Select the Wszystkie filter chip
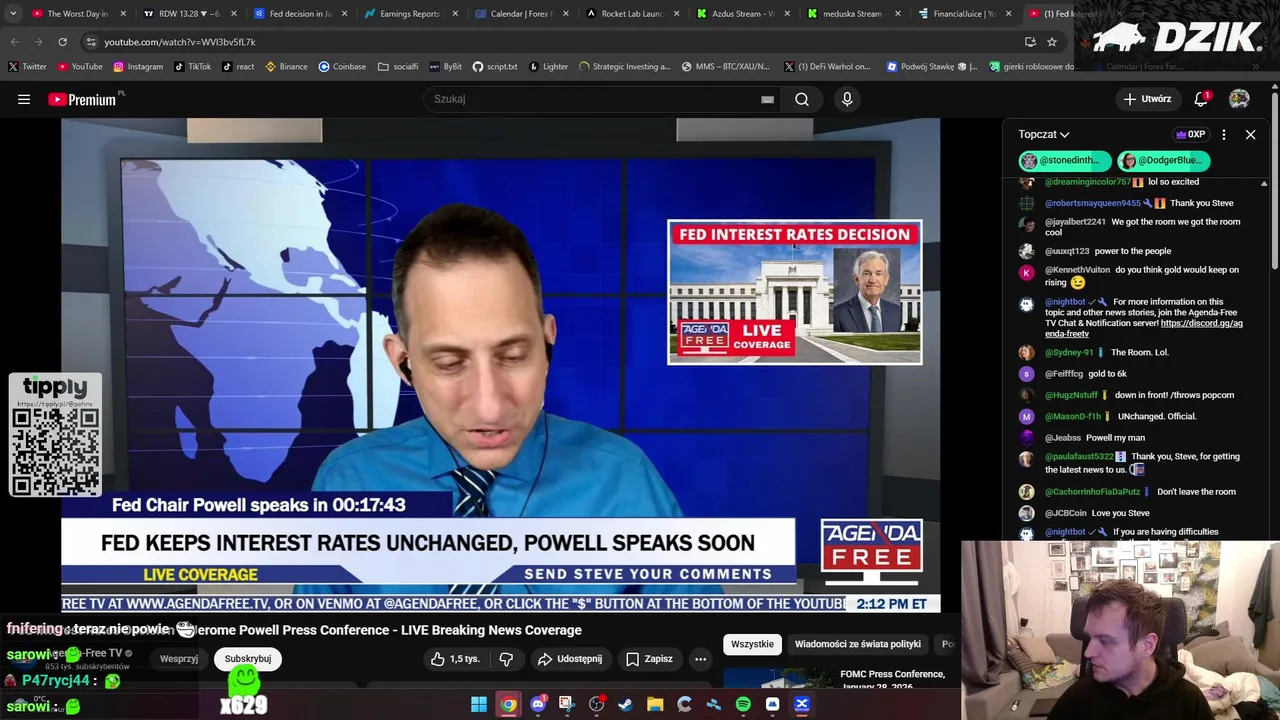The height and width of the screenshot is (720, 1280). click(x=752, y=645)
